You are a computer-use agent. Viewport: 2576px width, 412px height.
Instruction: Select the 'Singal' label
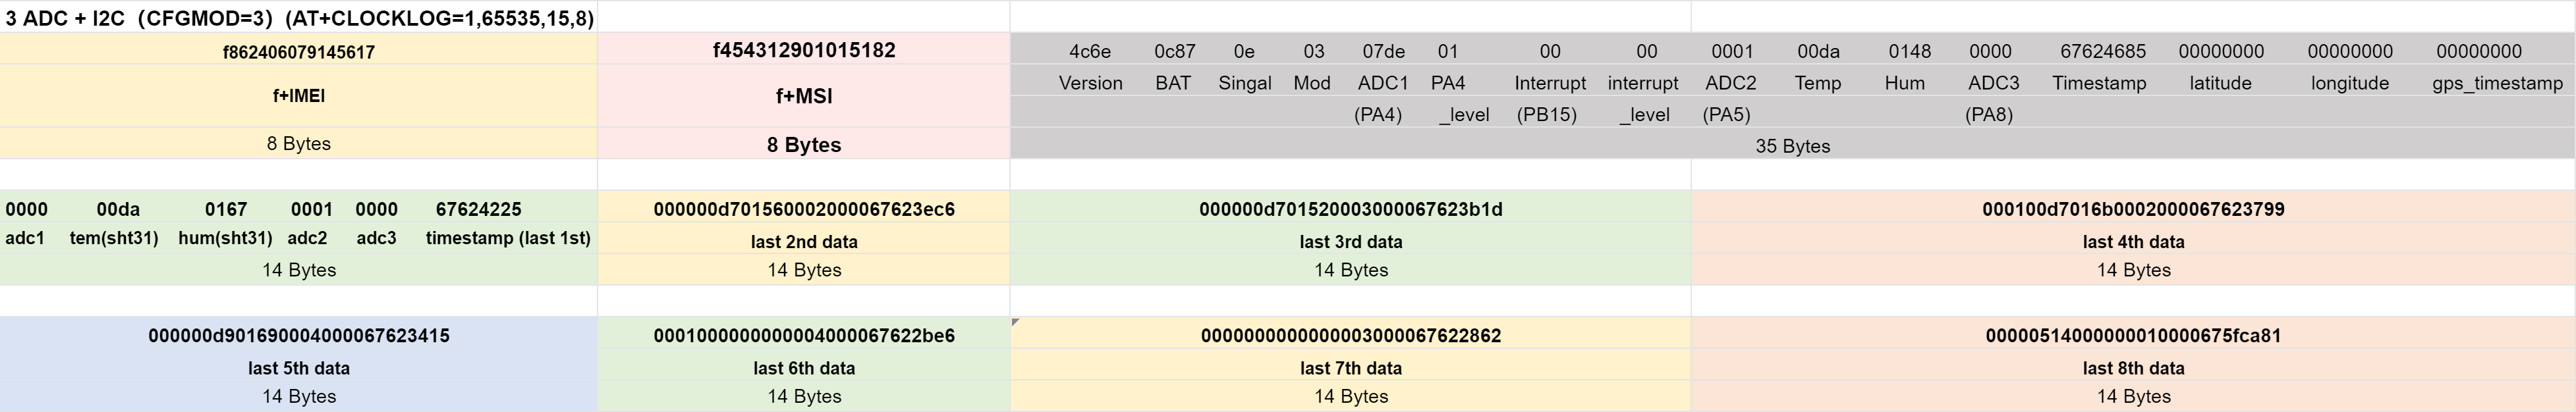click(x=1245, y=83)
